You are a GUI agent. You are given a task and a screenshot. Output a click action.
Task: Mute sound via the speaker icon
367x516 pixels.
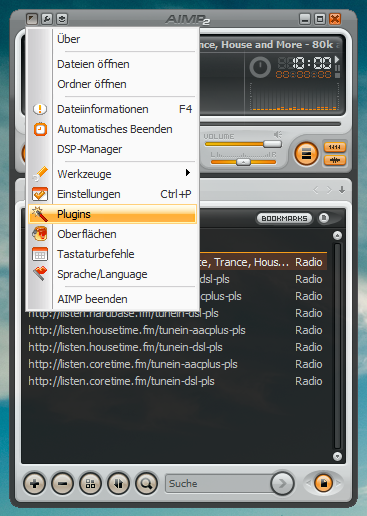(278, 134)
